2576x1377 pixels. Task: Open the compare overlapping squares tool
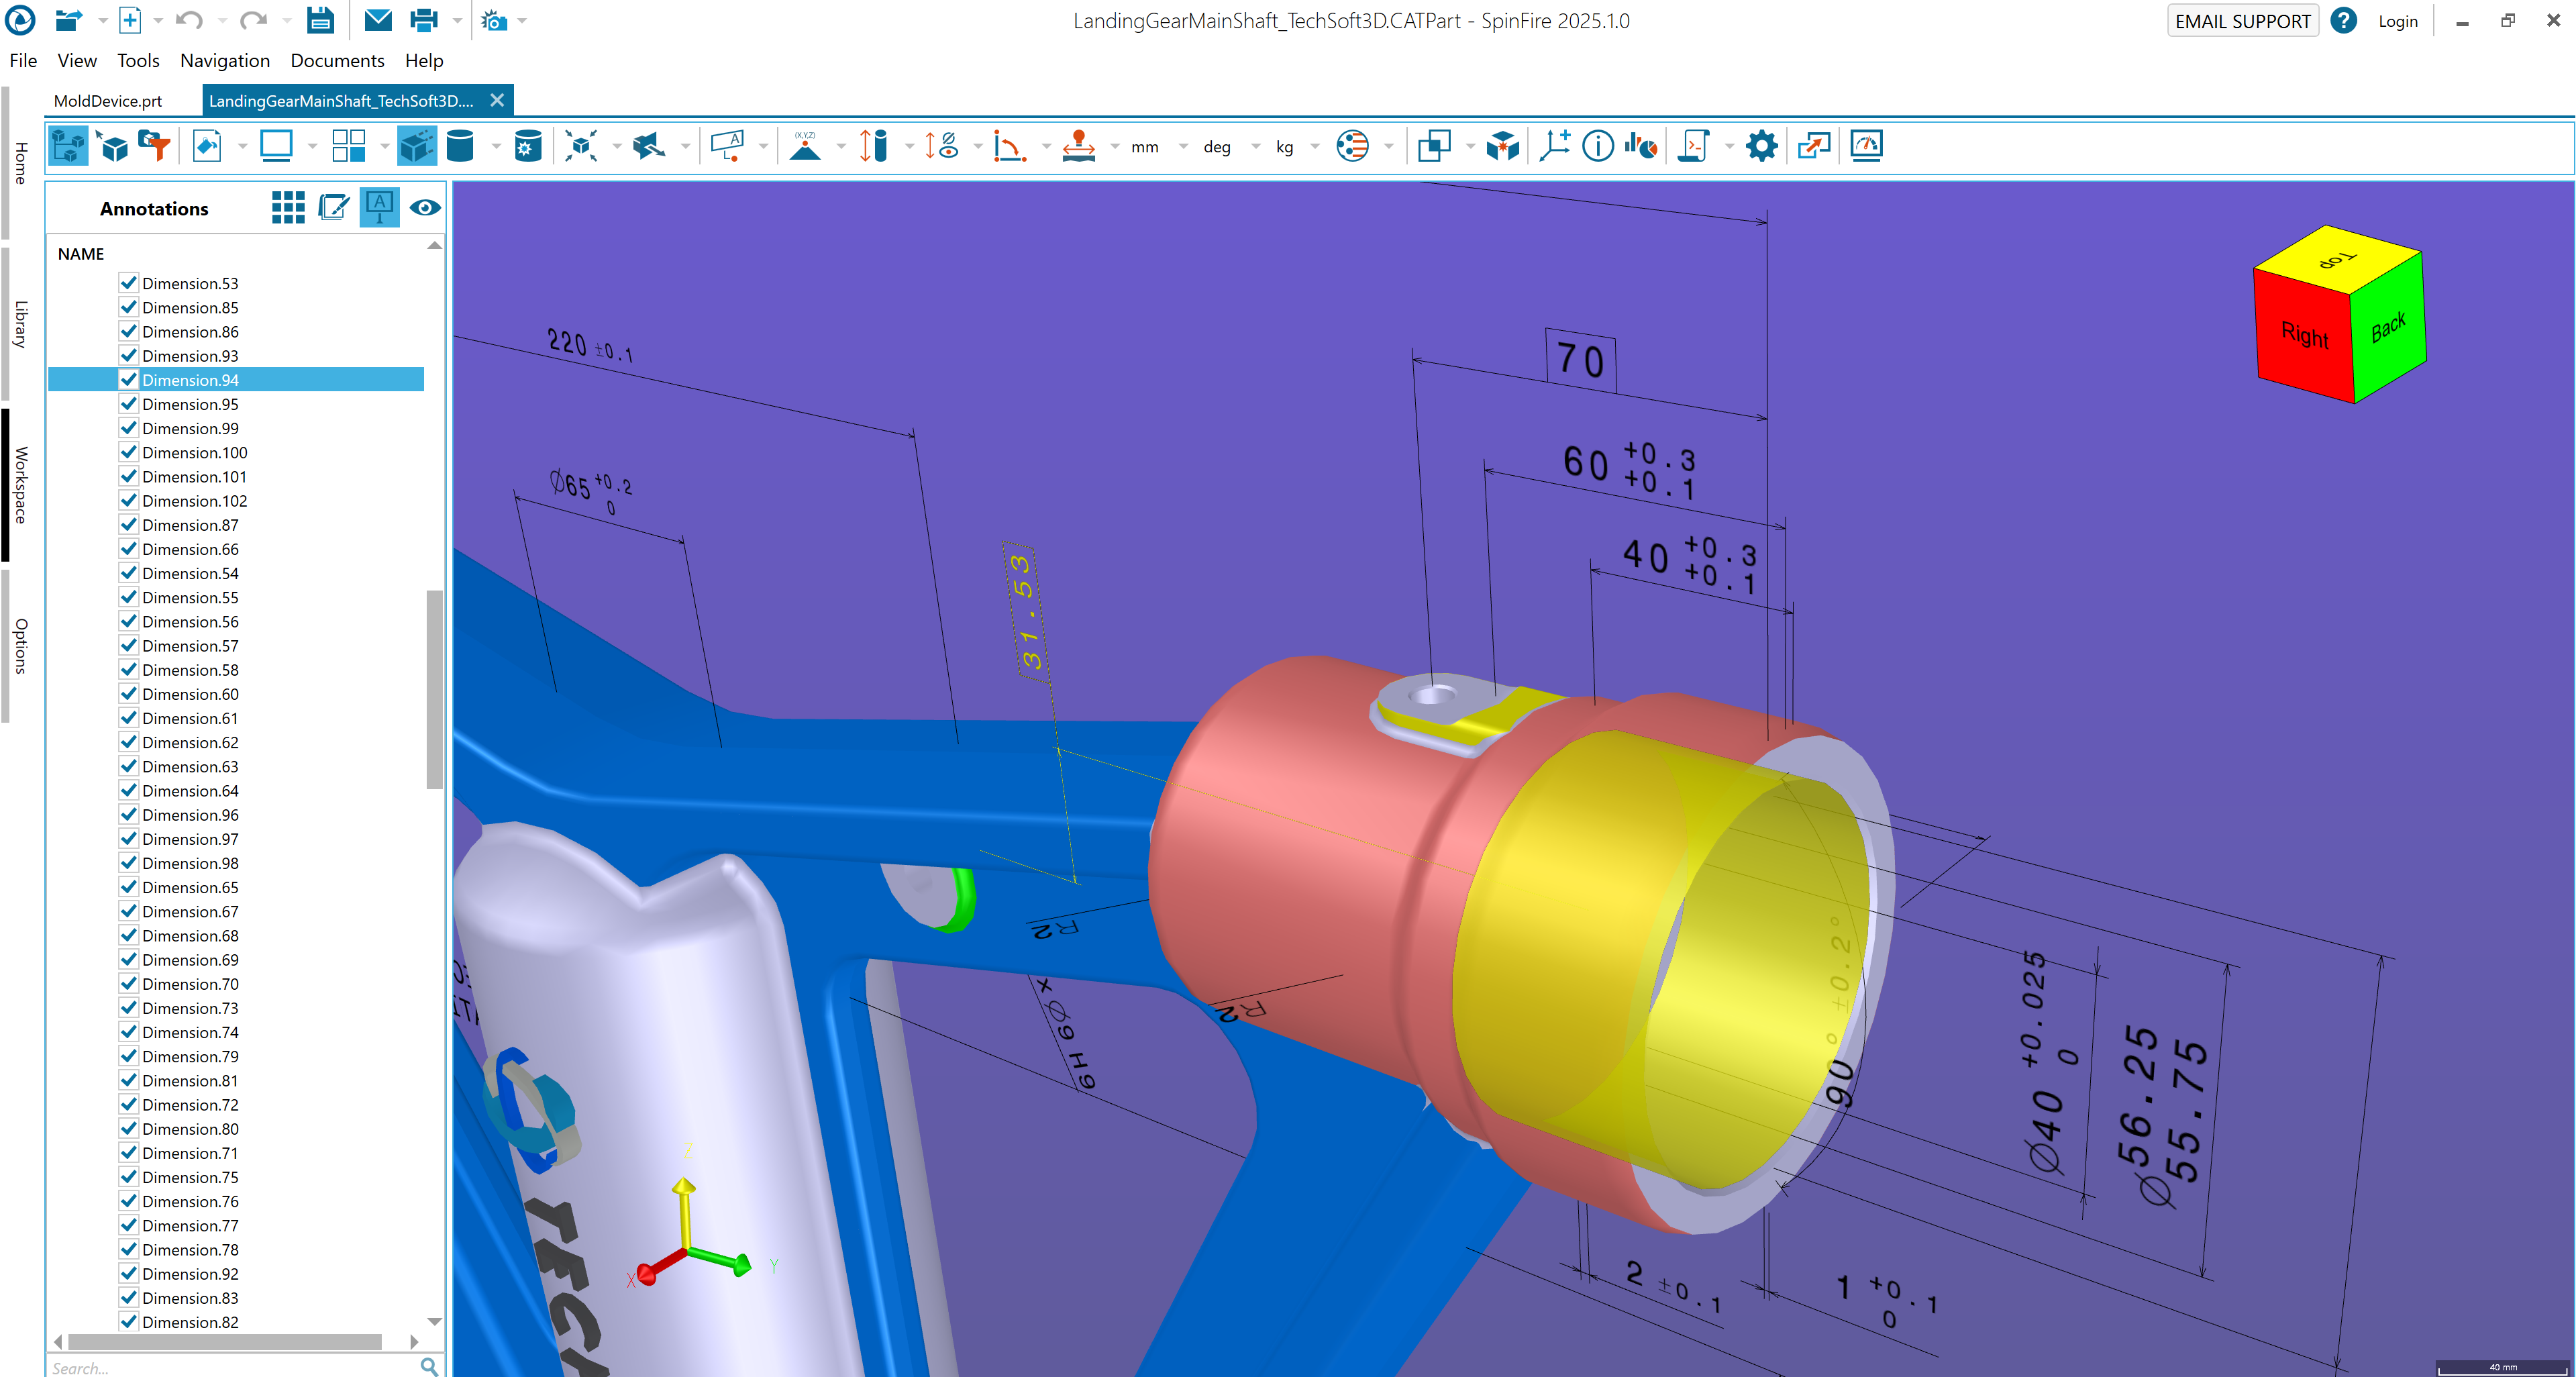[1434, 146]
